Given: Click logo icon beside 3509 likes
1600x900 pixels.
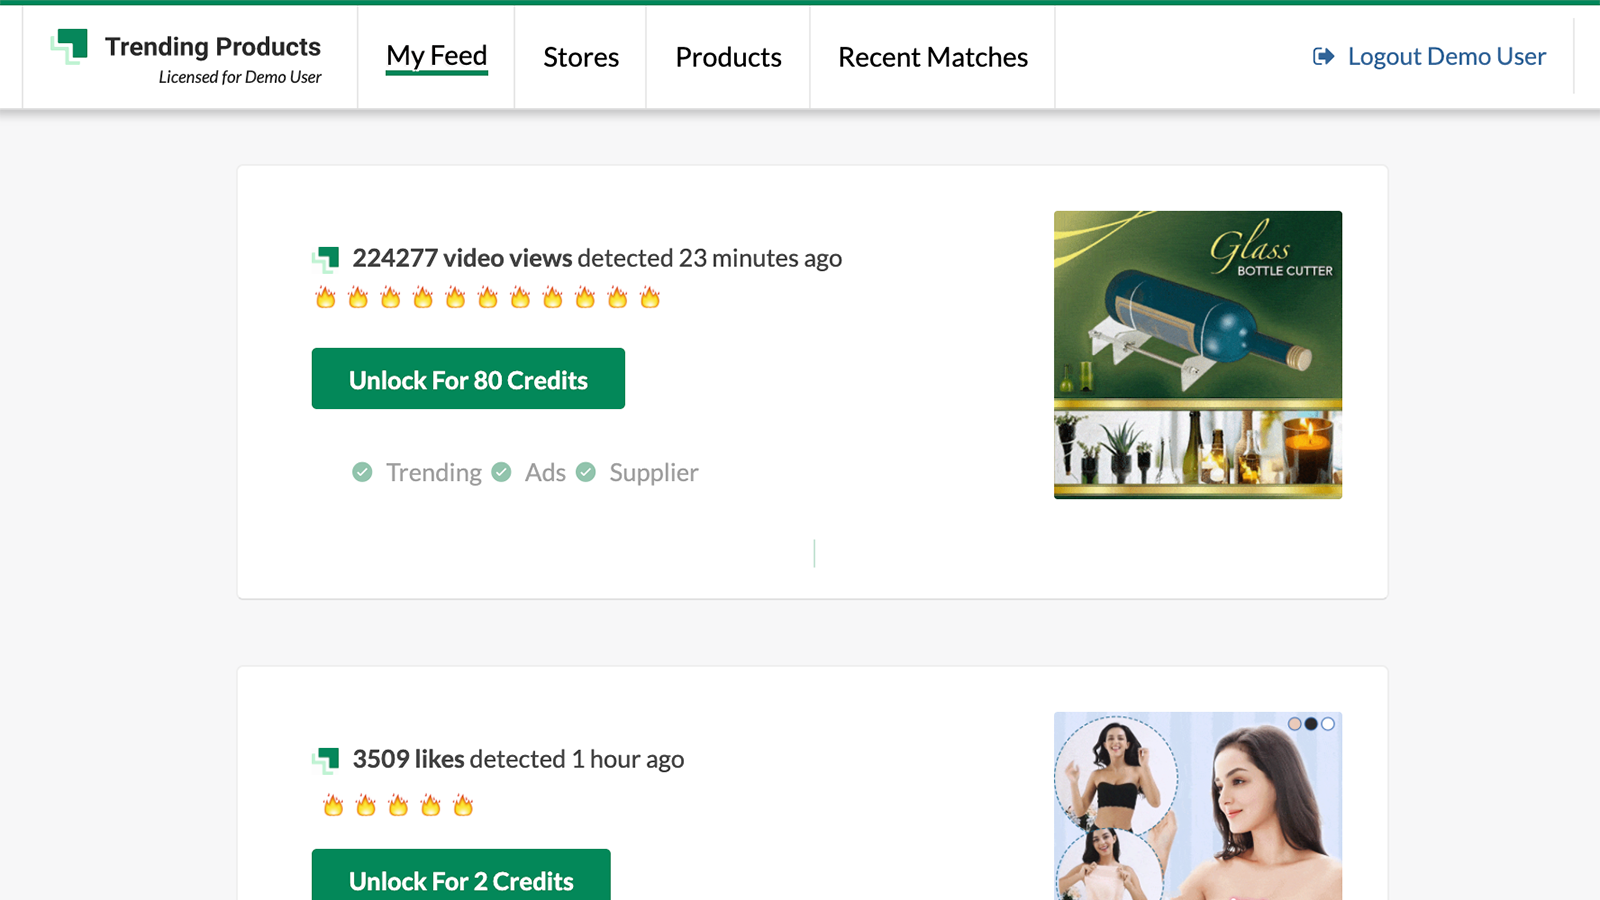Looking at the screenshot, I should click(326, 760).
